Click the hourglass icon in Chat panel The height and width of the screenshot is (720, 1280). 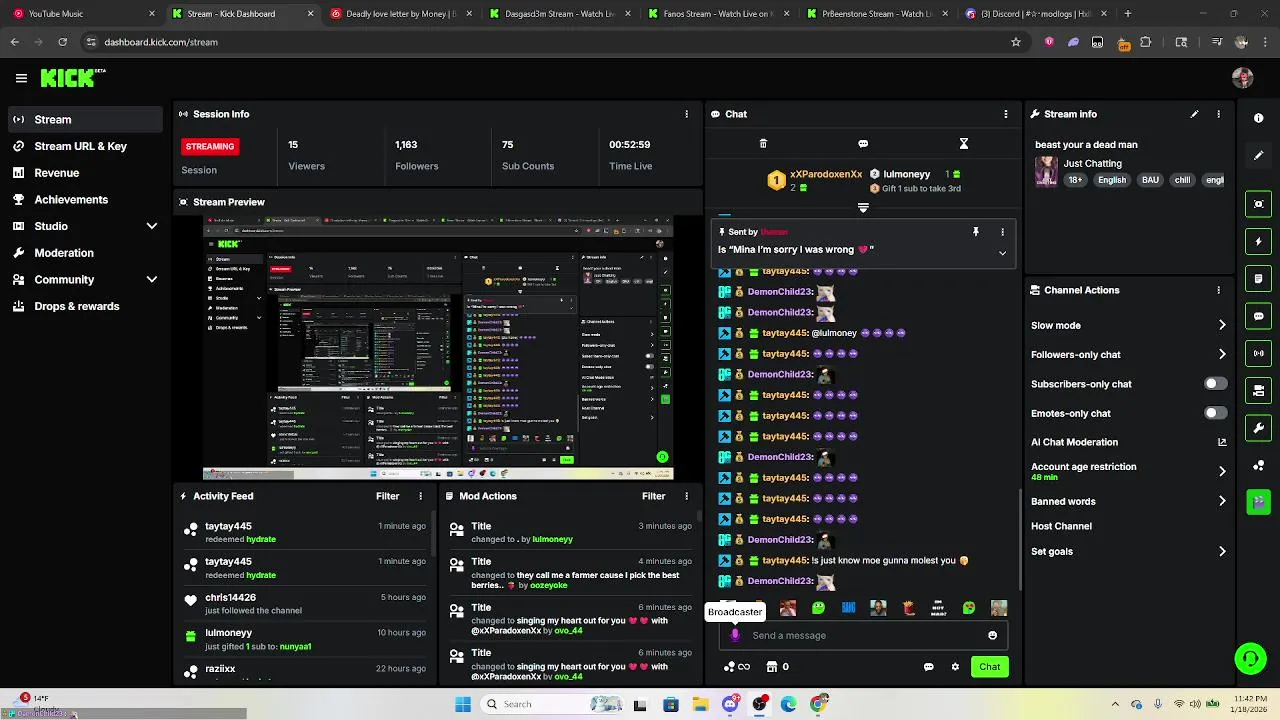coord(963,144)
